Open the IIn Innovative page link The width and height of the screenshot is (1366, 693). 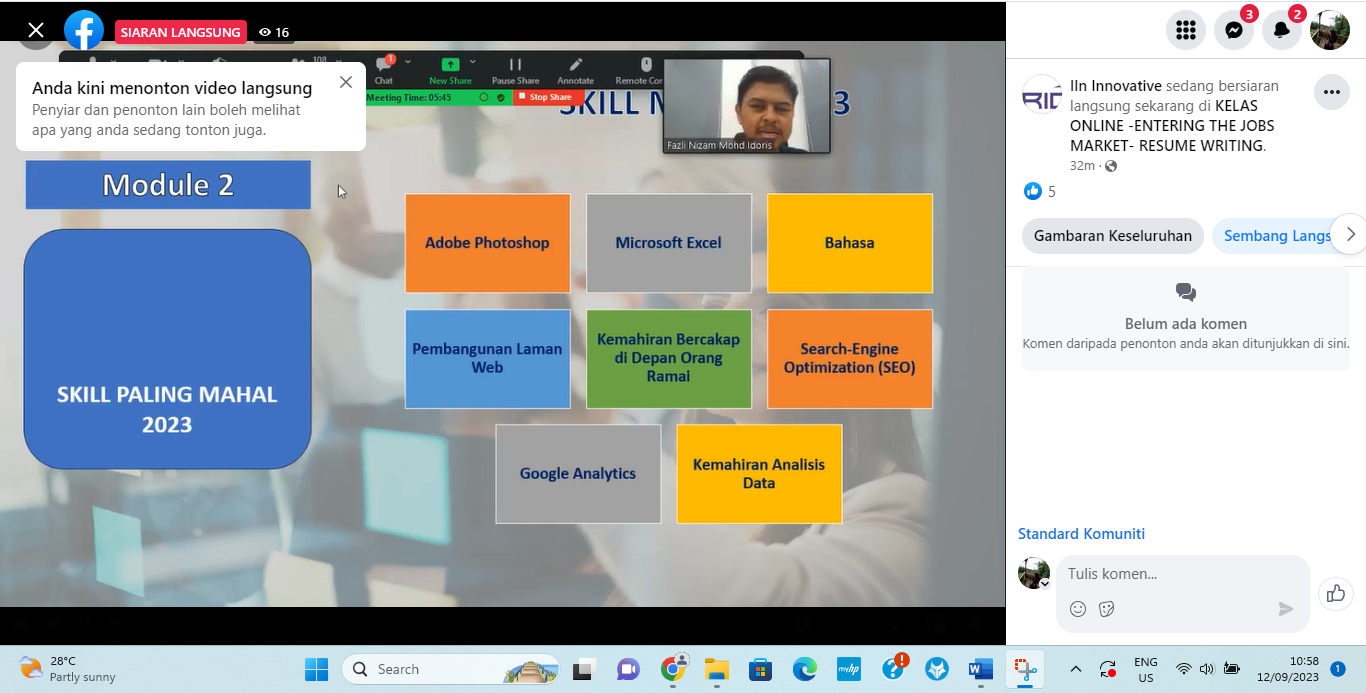click(x=1115, y=86)
